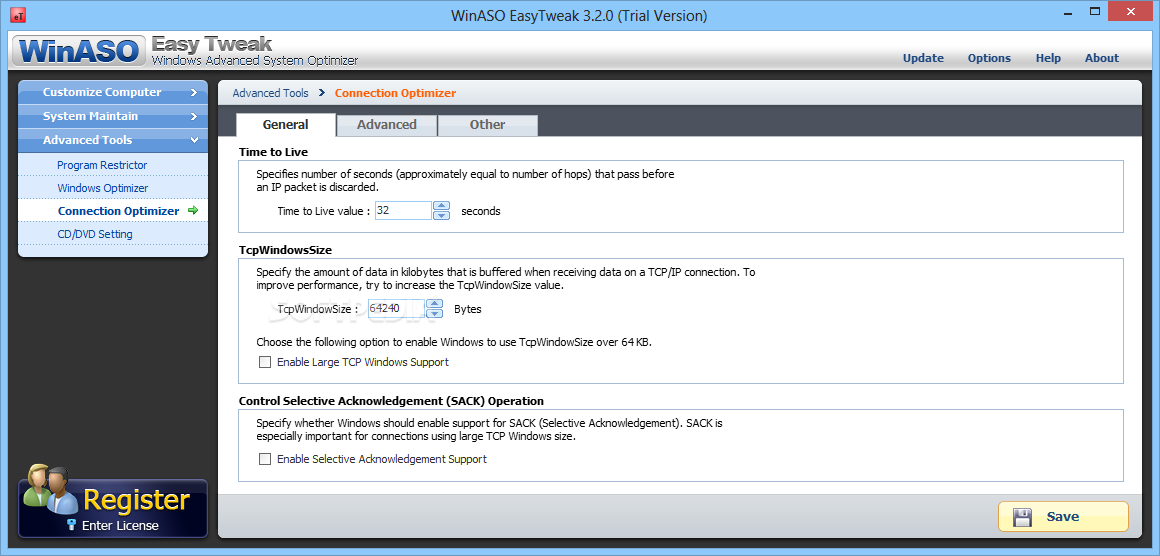Close the WinASO EasyTweak window
1160x556 pixels.
click(1130, 13)
